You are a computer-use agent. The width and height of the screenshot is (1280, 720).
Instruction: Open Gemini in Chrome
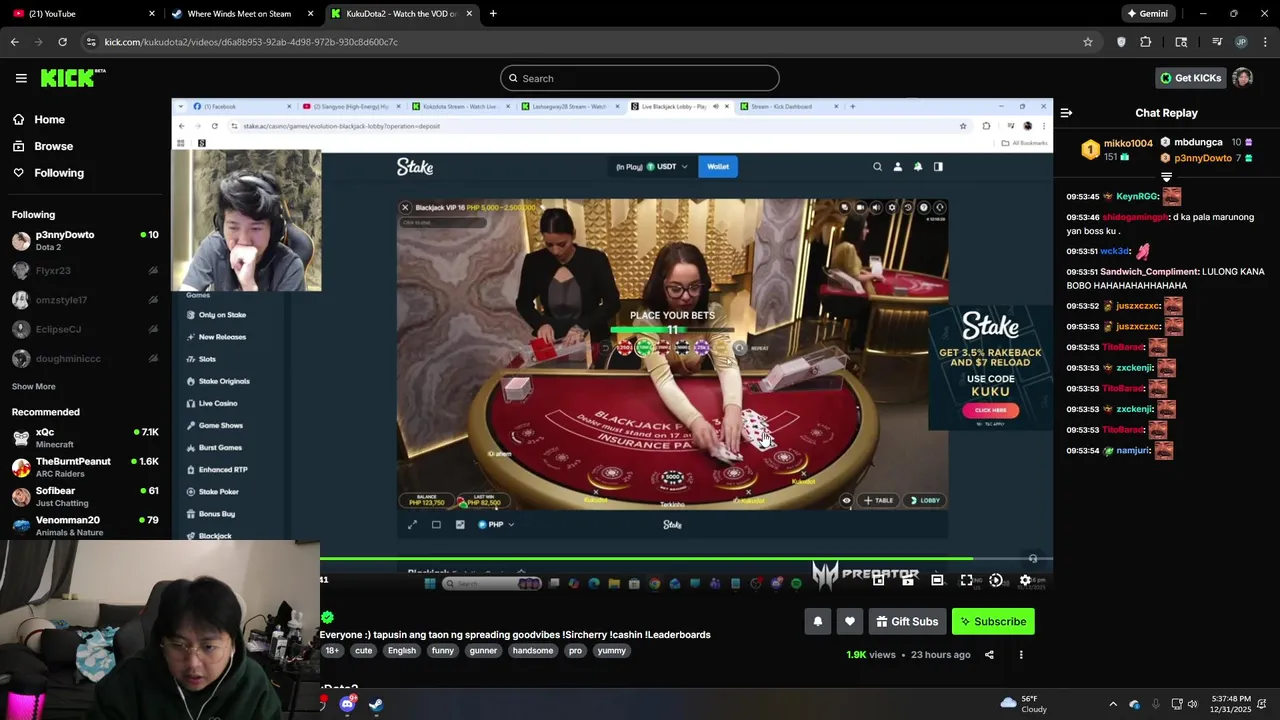coord(1147,14)
